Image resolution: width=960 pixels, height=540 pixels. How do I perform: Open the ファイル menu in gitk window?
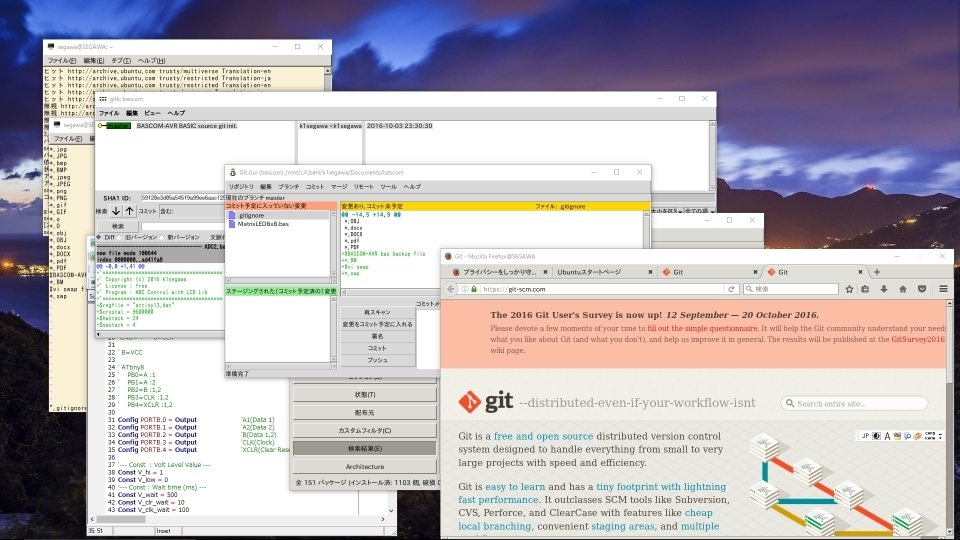[109, 113]
